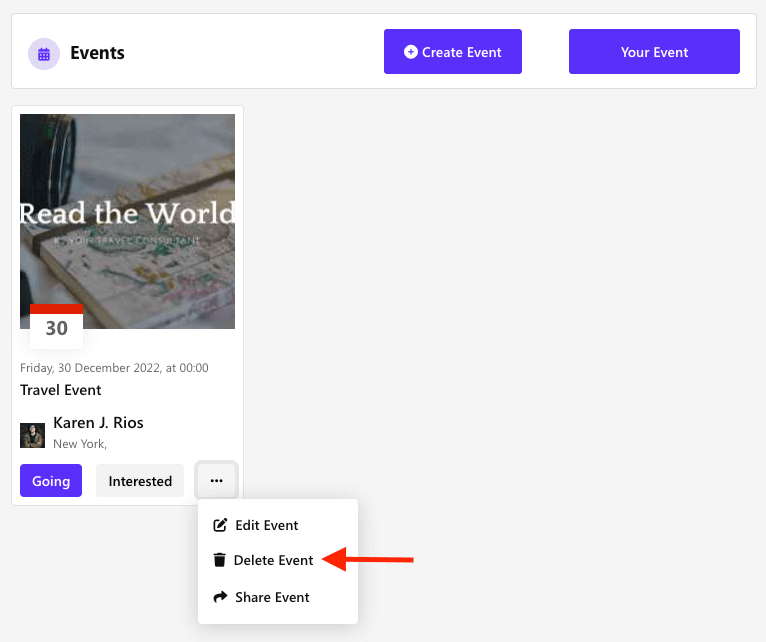This screenshot has width=766, height=642.
Task: Click the red calendar date badge showing 30
Action: pyautogui.click(x=56, y=326)
